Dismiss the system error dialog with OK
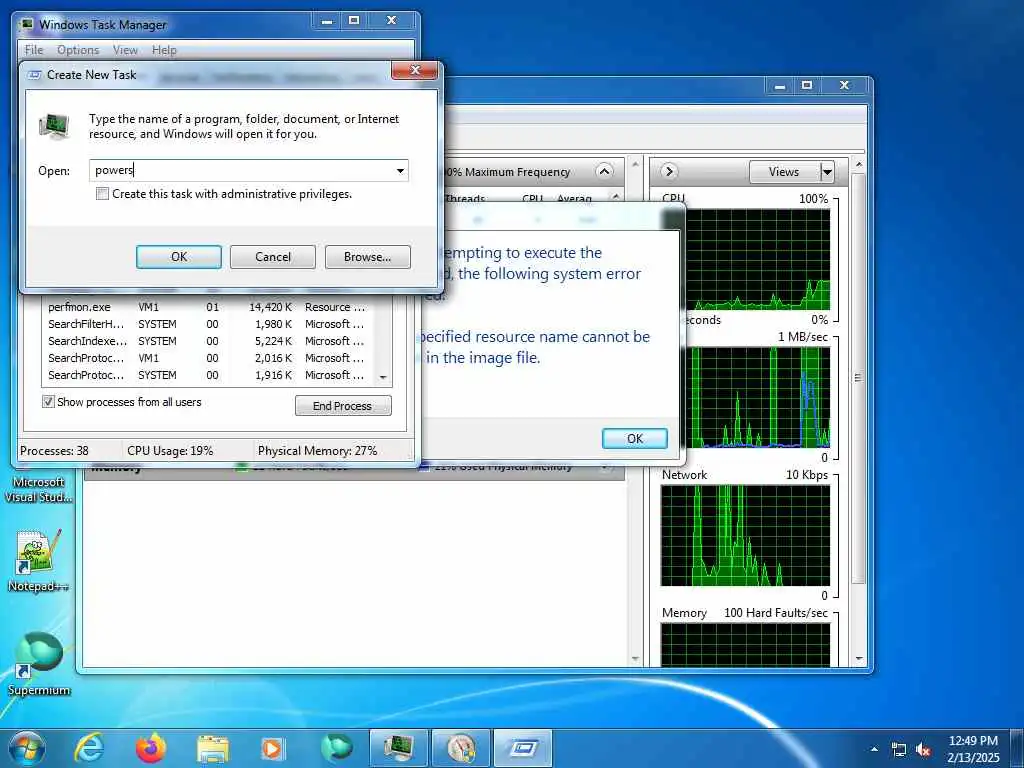The image size is (1024, 768). 635,438
